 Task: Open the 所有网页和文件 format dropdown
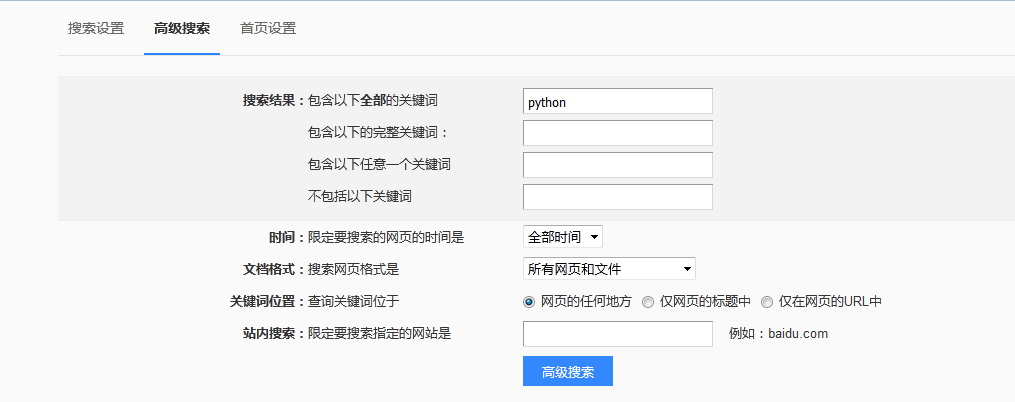(609, 268)
